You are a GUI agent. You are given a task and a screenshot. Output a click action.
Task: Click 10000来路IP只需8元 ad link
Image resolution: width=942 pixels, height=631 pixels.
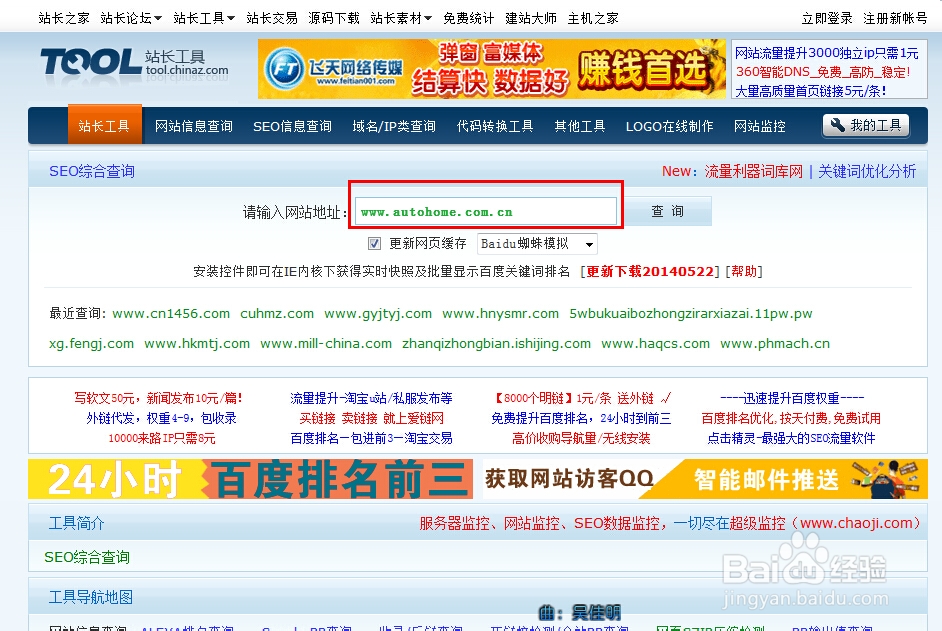click(162, 438)
